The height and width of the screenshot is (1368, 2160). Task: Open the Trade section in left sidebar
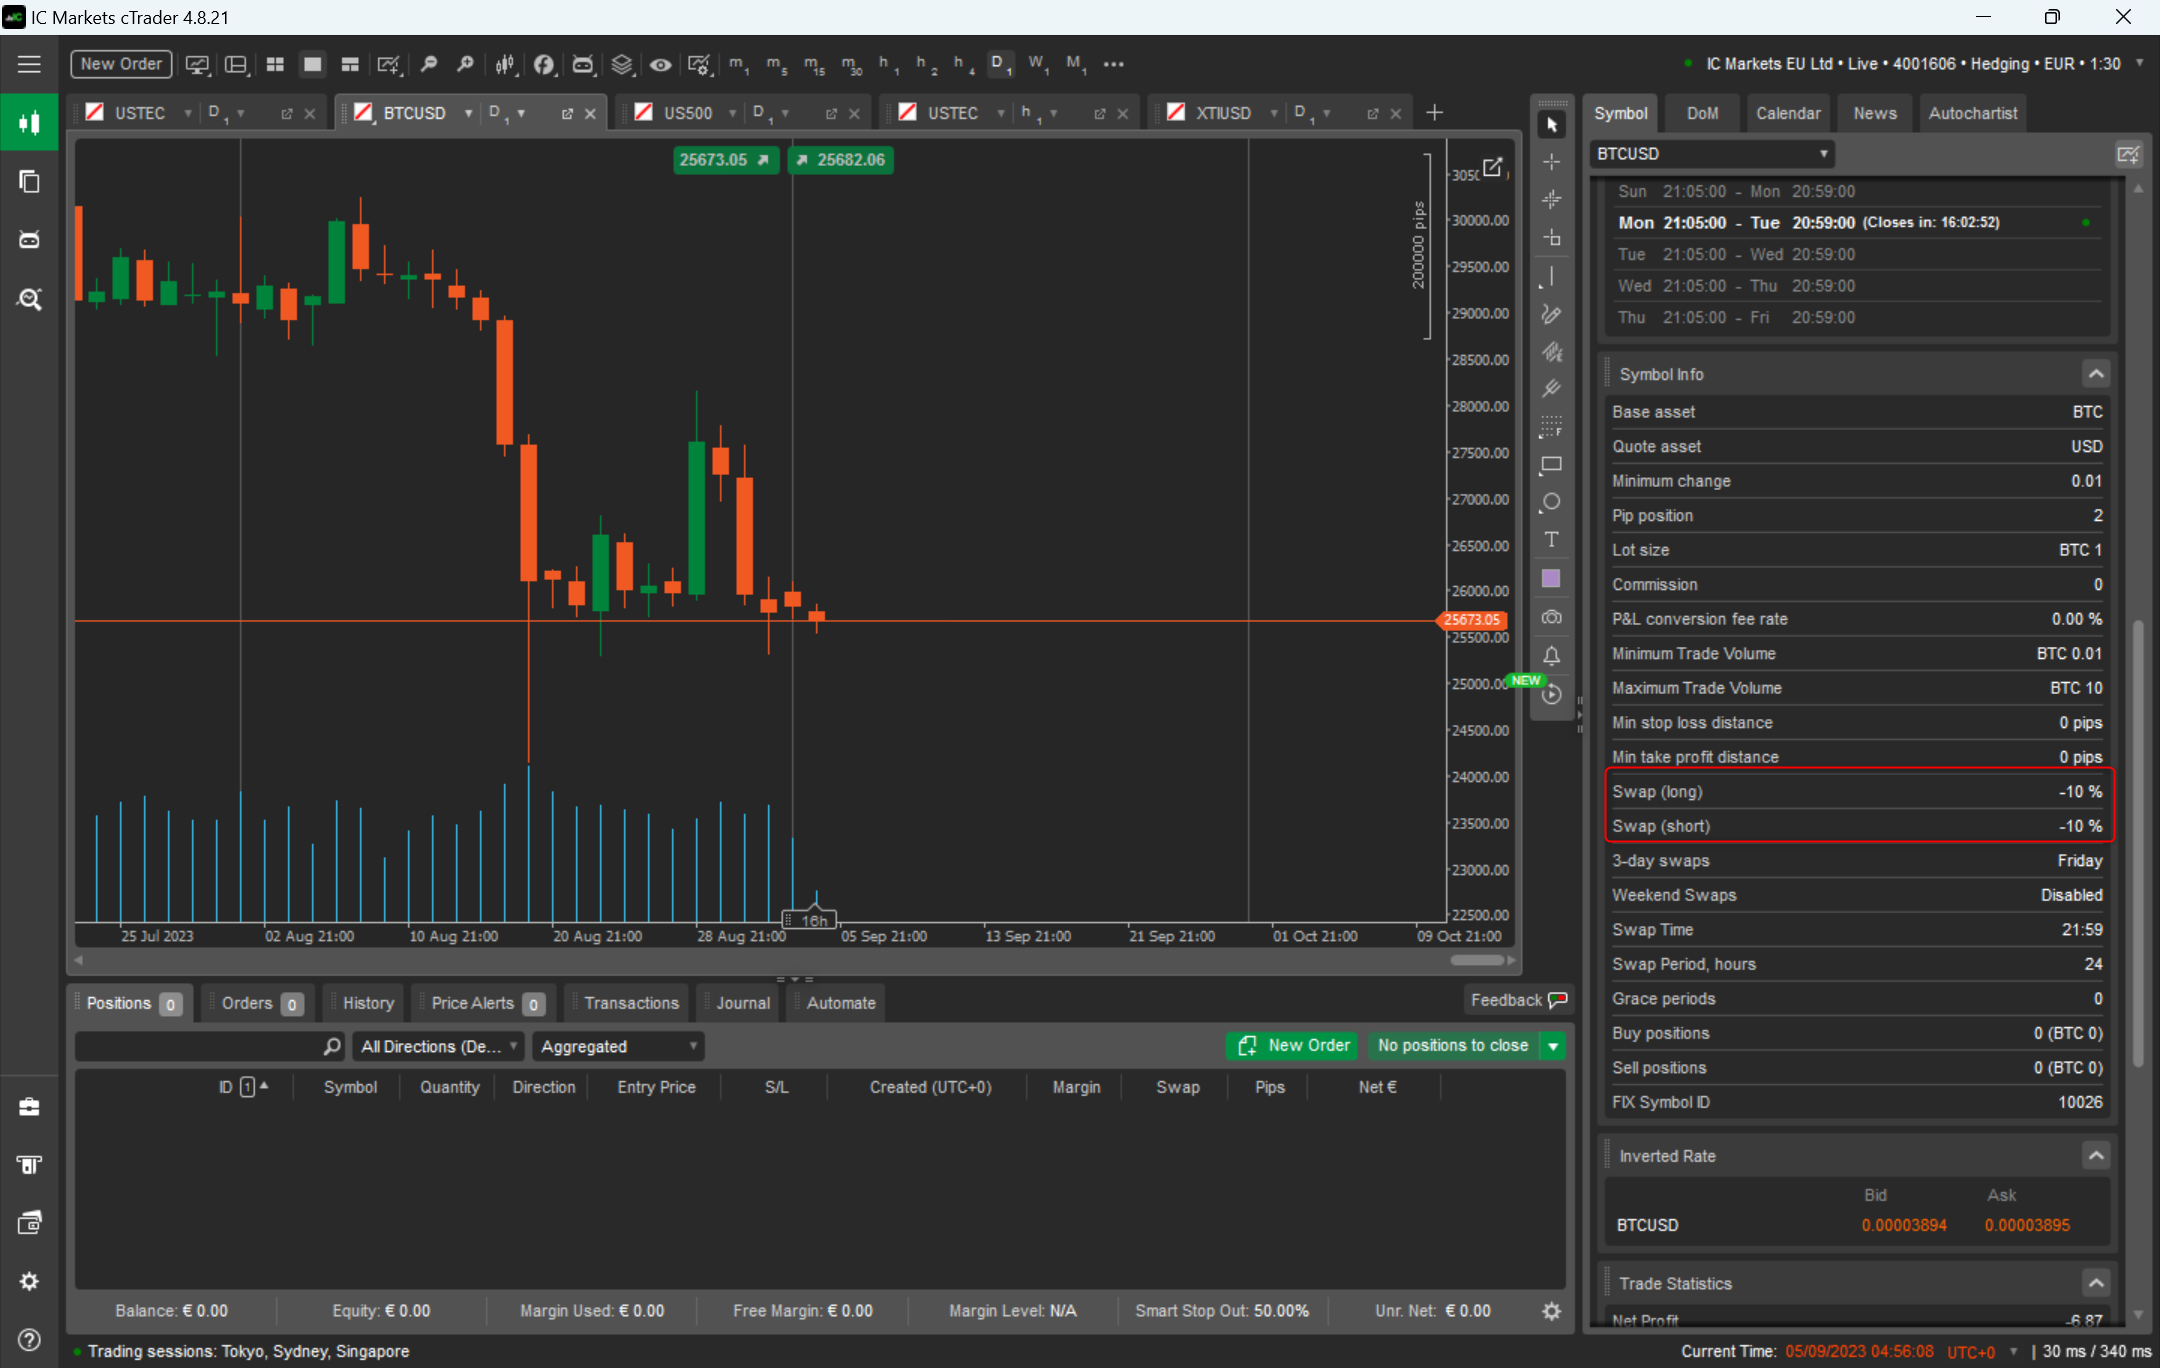(29, 123)
